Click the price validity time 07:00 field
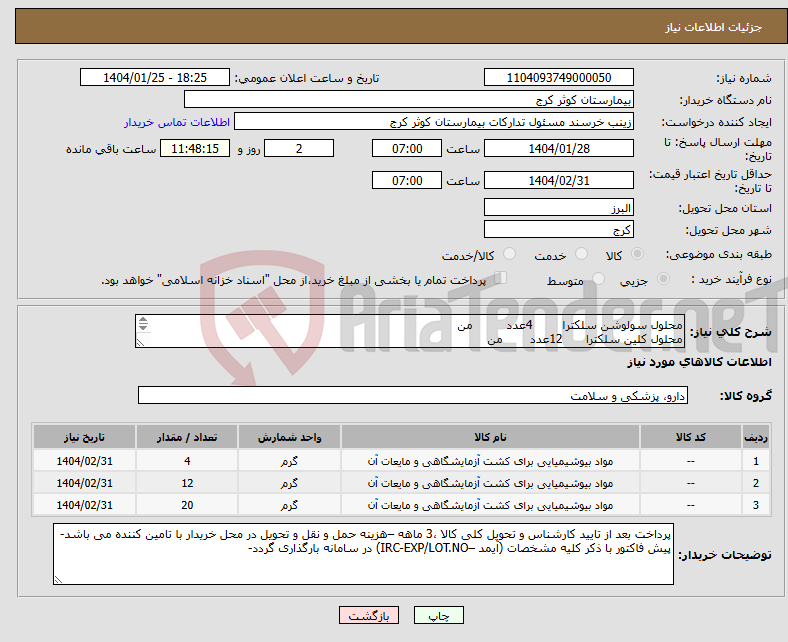Viewport: 788px width, 642px height. [407, 180]
